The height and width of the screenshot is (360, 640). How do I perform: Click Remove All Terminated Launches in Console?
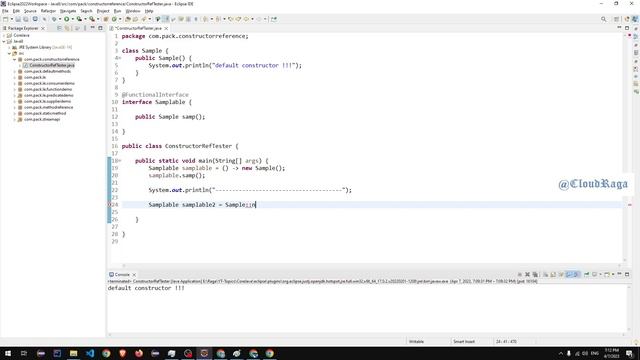coord(535,275)
